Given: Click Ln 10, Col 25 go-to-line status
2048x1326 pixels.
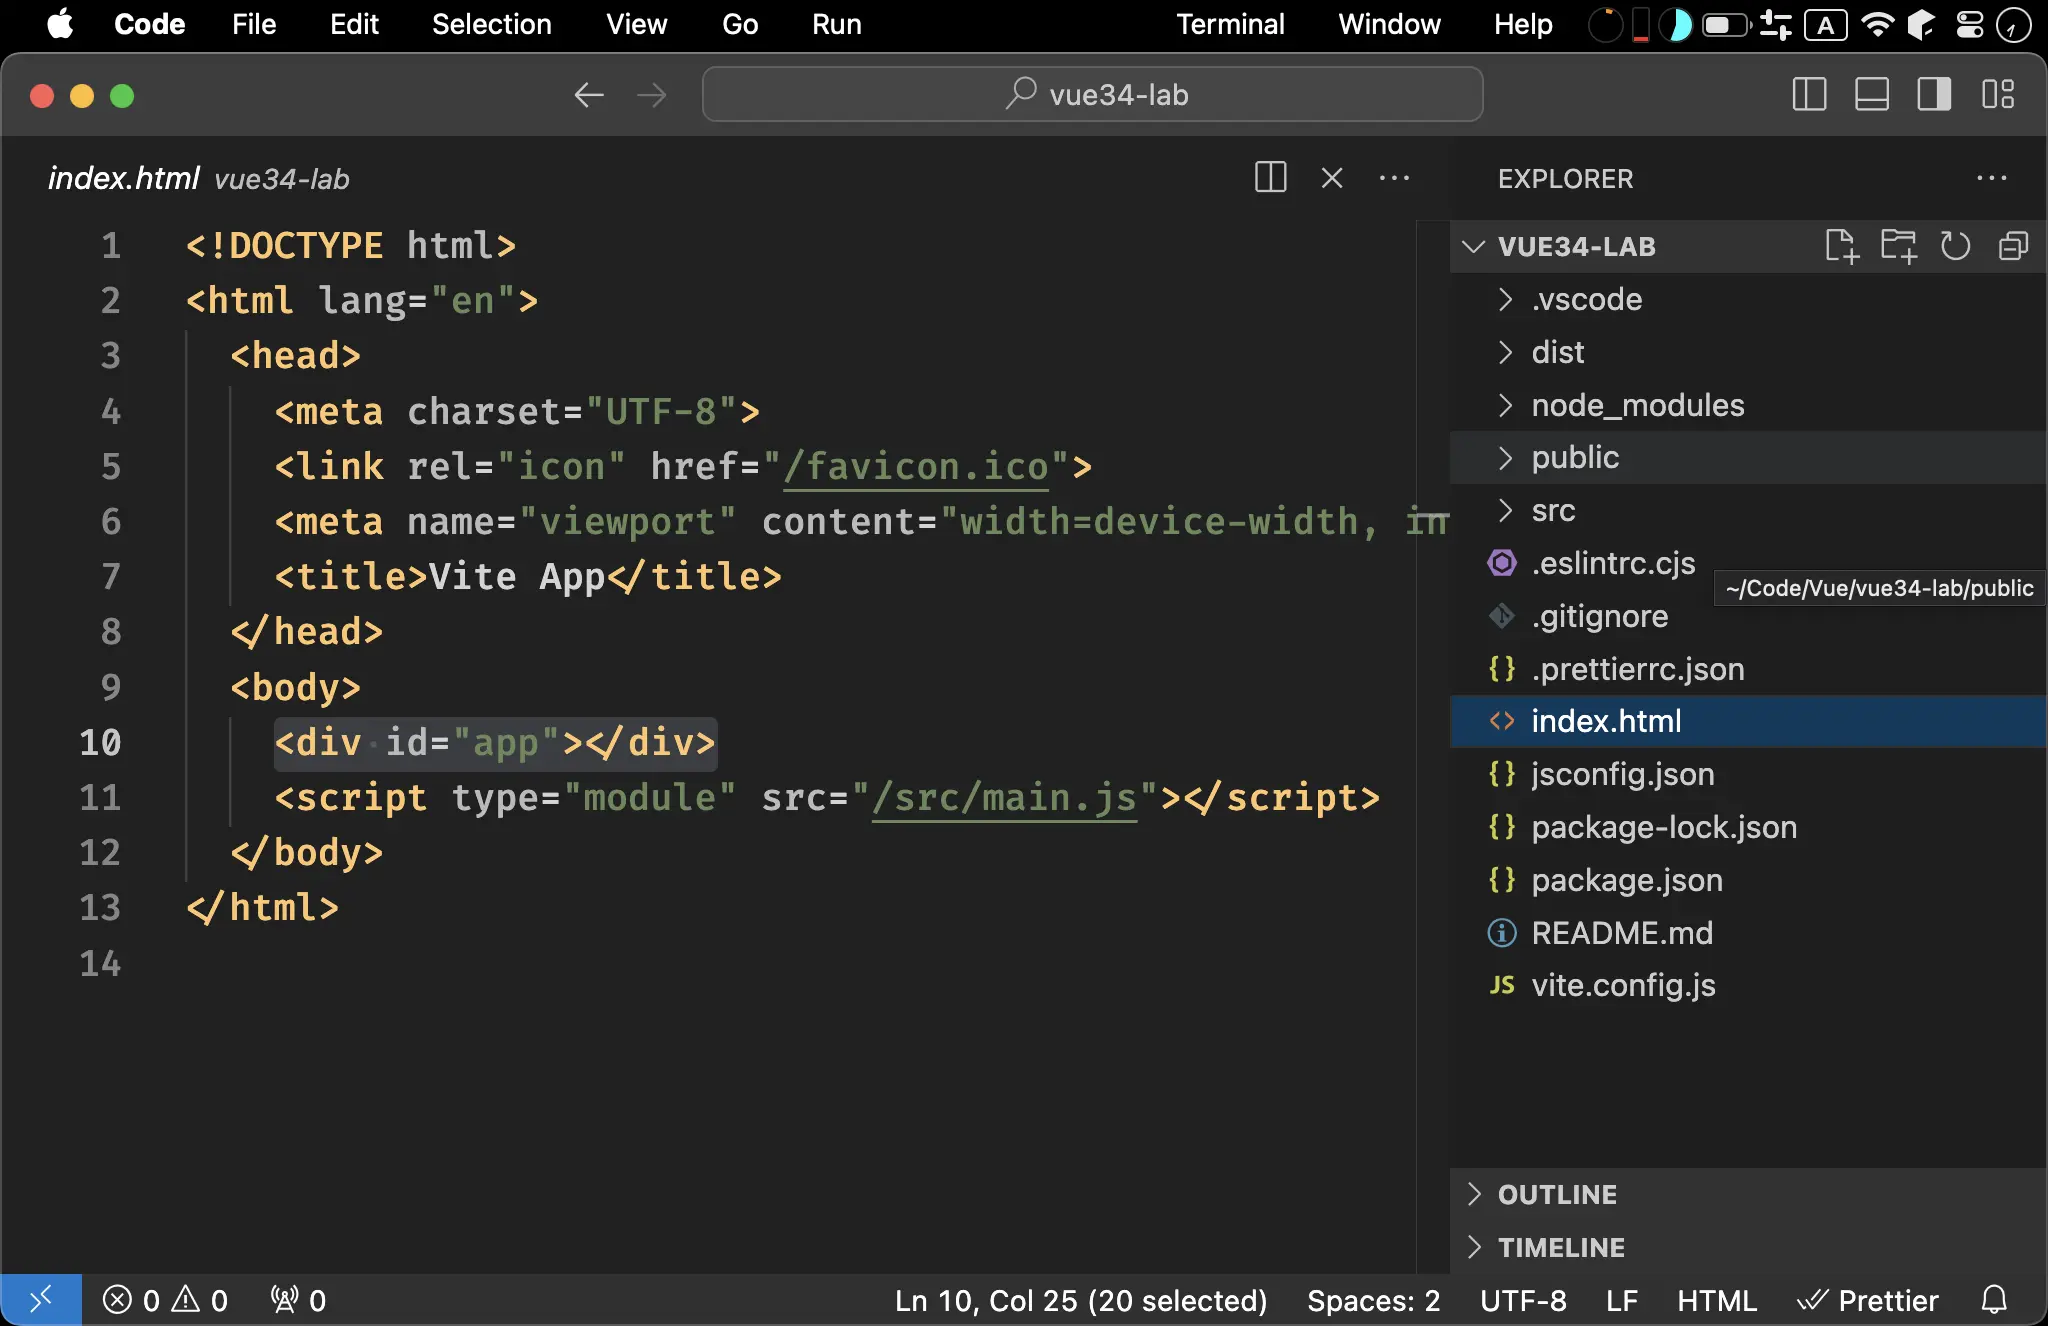Looking at the screenshot, I should [x=1081, y=1300].
